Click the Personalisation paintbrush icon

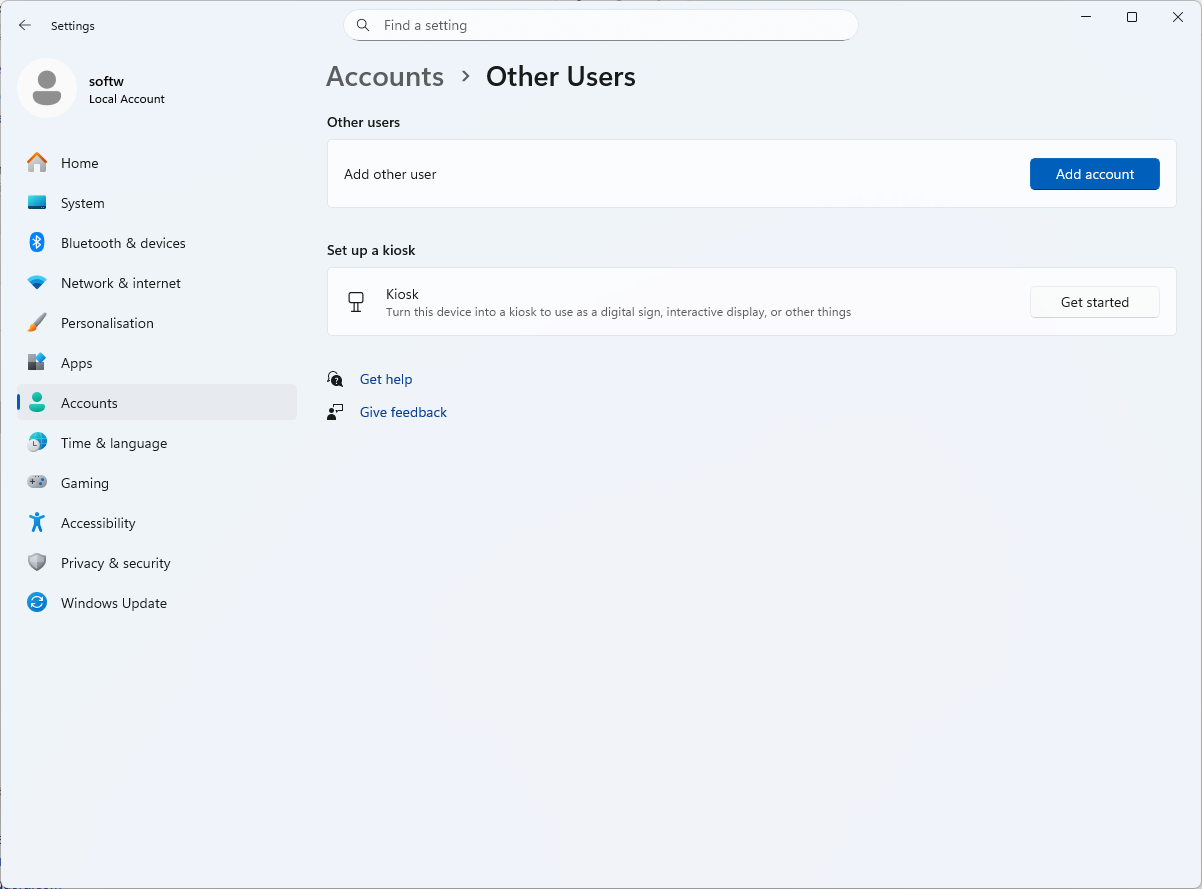(37, 323)
